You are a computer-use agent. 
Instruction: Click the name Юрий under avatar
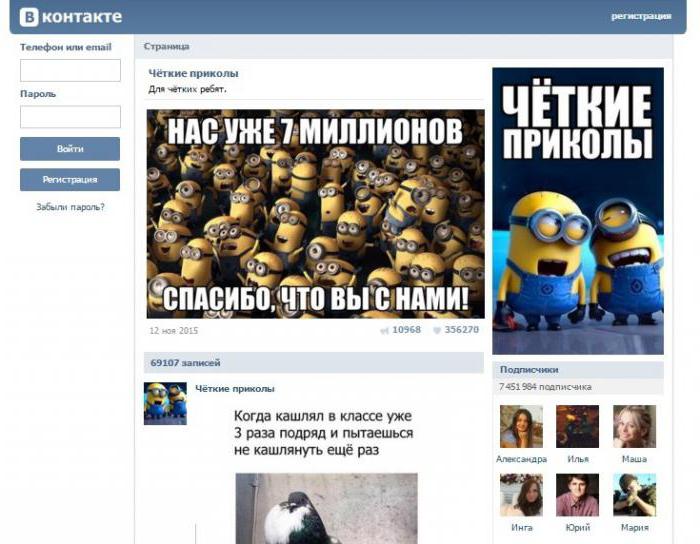[x=578, y=527]
